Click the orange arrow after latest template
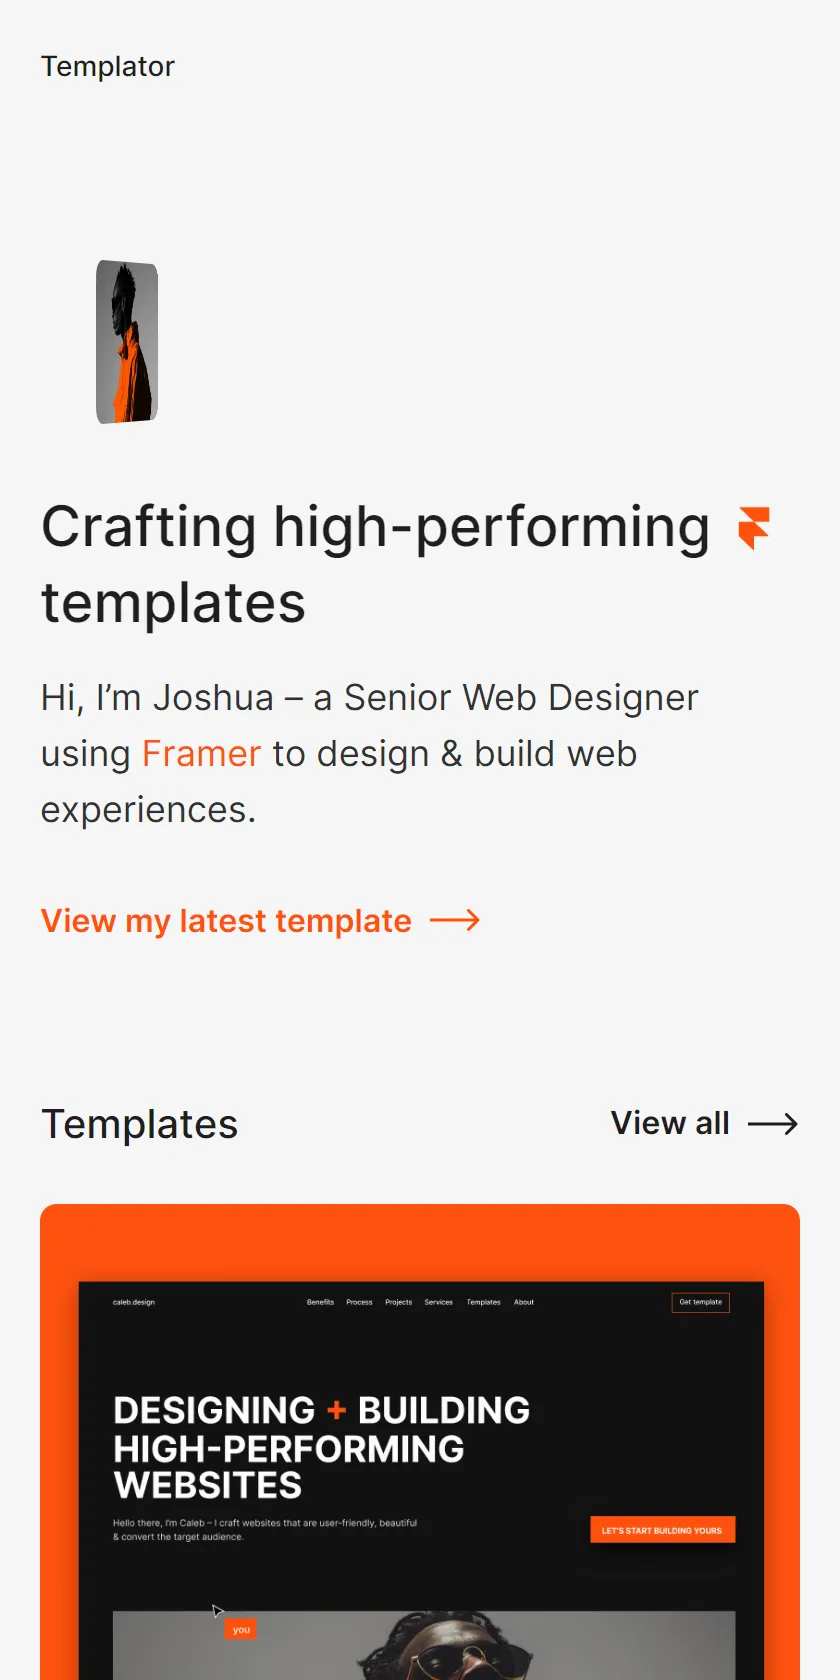 (455, 920)
